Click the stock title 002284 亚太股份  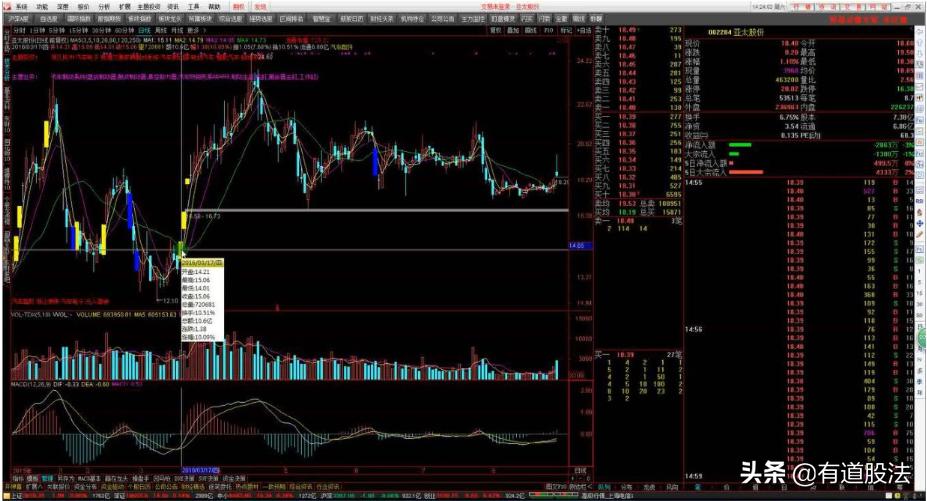(x=736, y=32)
